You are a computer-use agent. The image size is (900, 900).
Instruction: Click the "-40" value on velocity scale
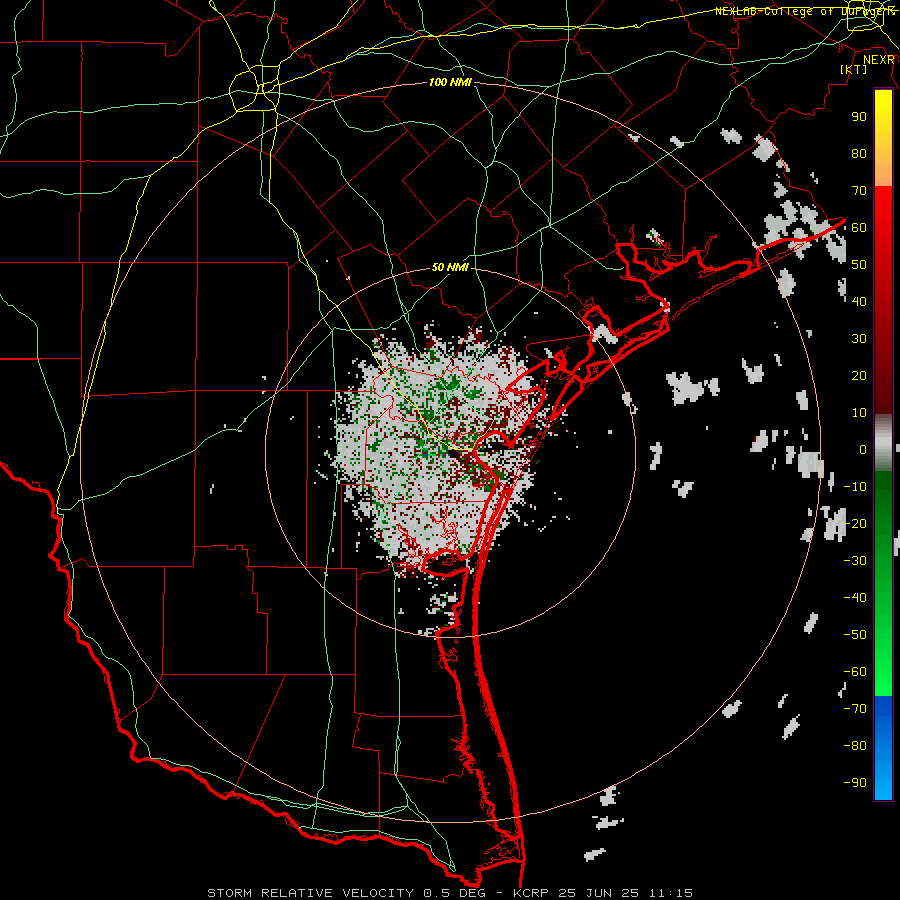click(x=855, y=598)
